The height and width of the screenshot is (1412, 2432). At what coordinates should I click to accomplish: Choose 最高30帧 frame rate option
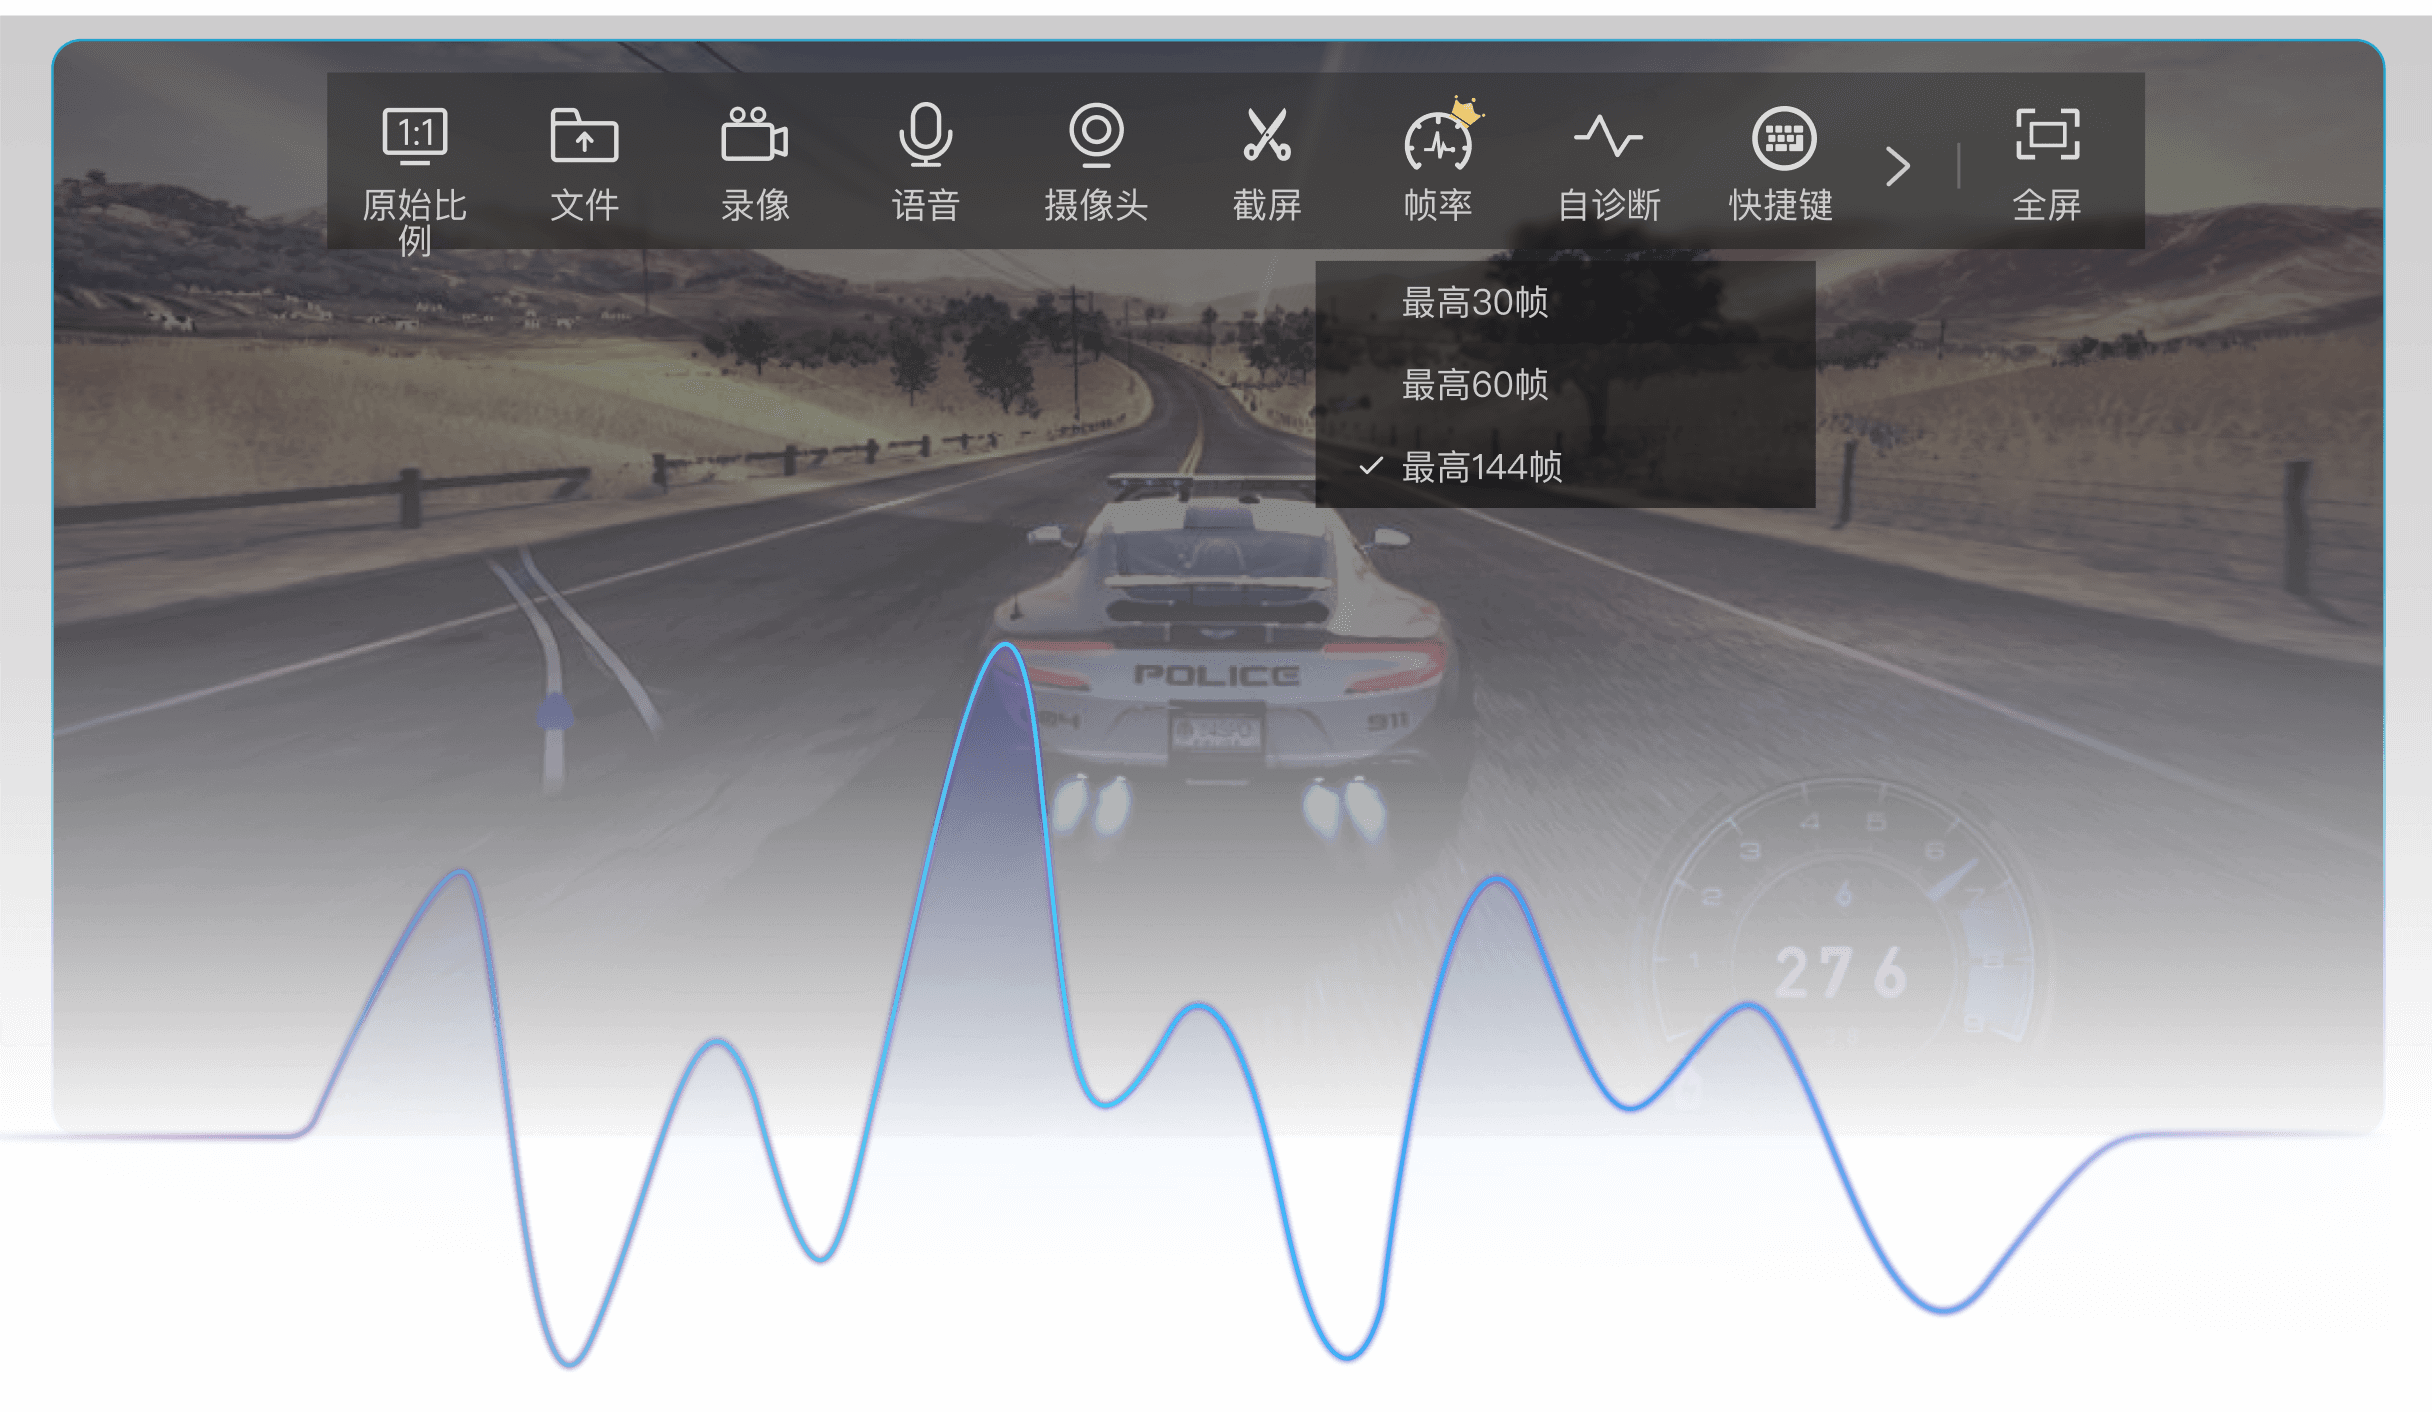tap(1565, 302)
